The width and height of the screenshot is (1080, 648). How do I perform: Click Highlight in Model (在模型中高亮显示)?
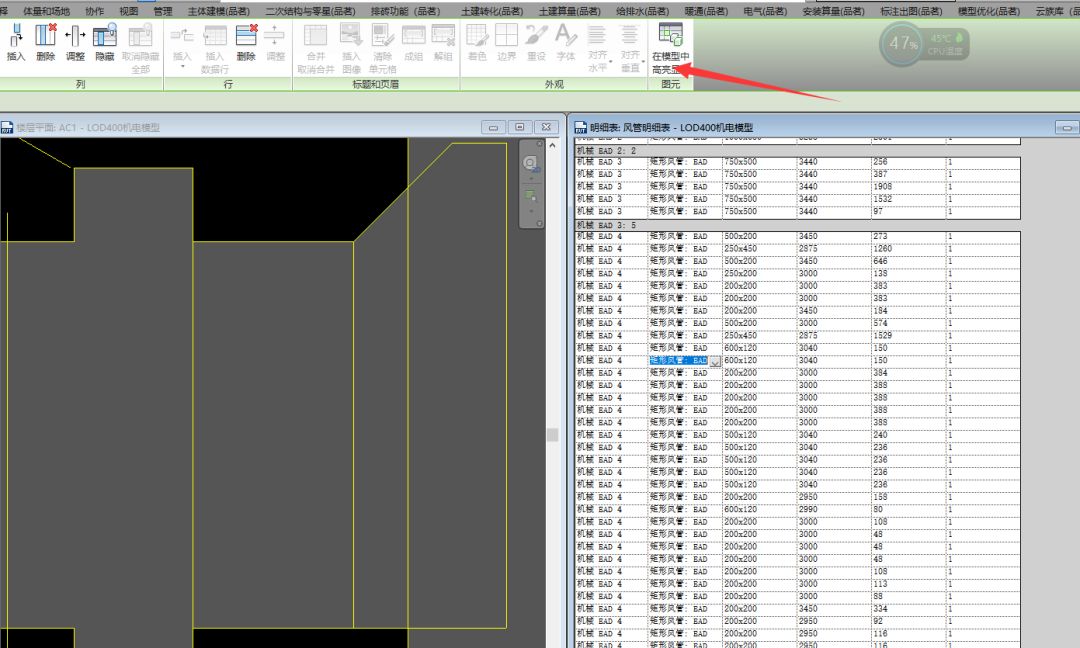click(x=670, y=48)
